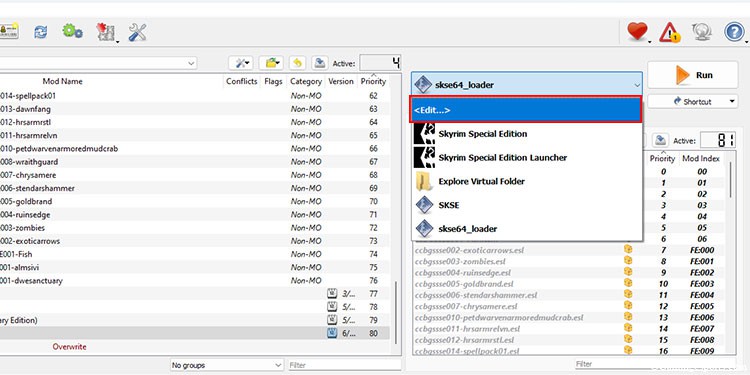Click the mod list Filter input field
The width and height of the screenshot is (750, 375).
(344, 365)
